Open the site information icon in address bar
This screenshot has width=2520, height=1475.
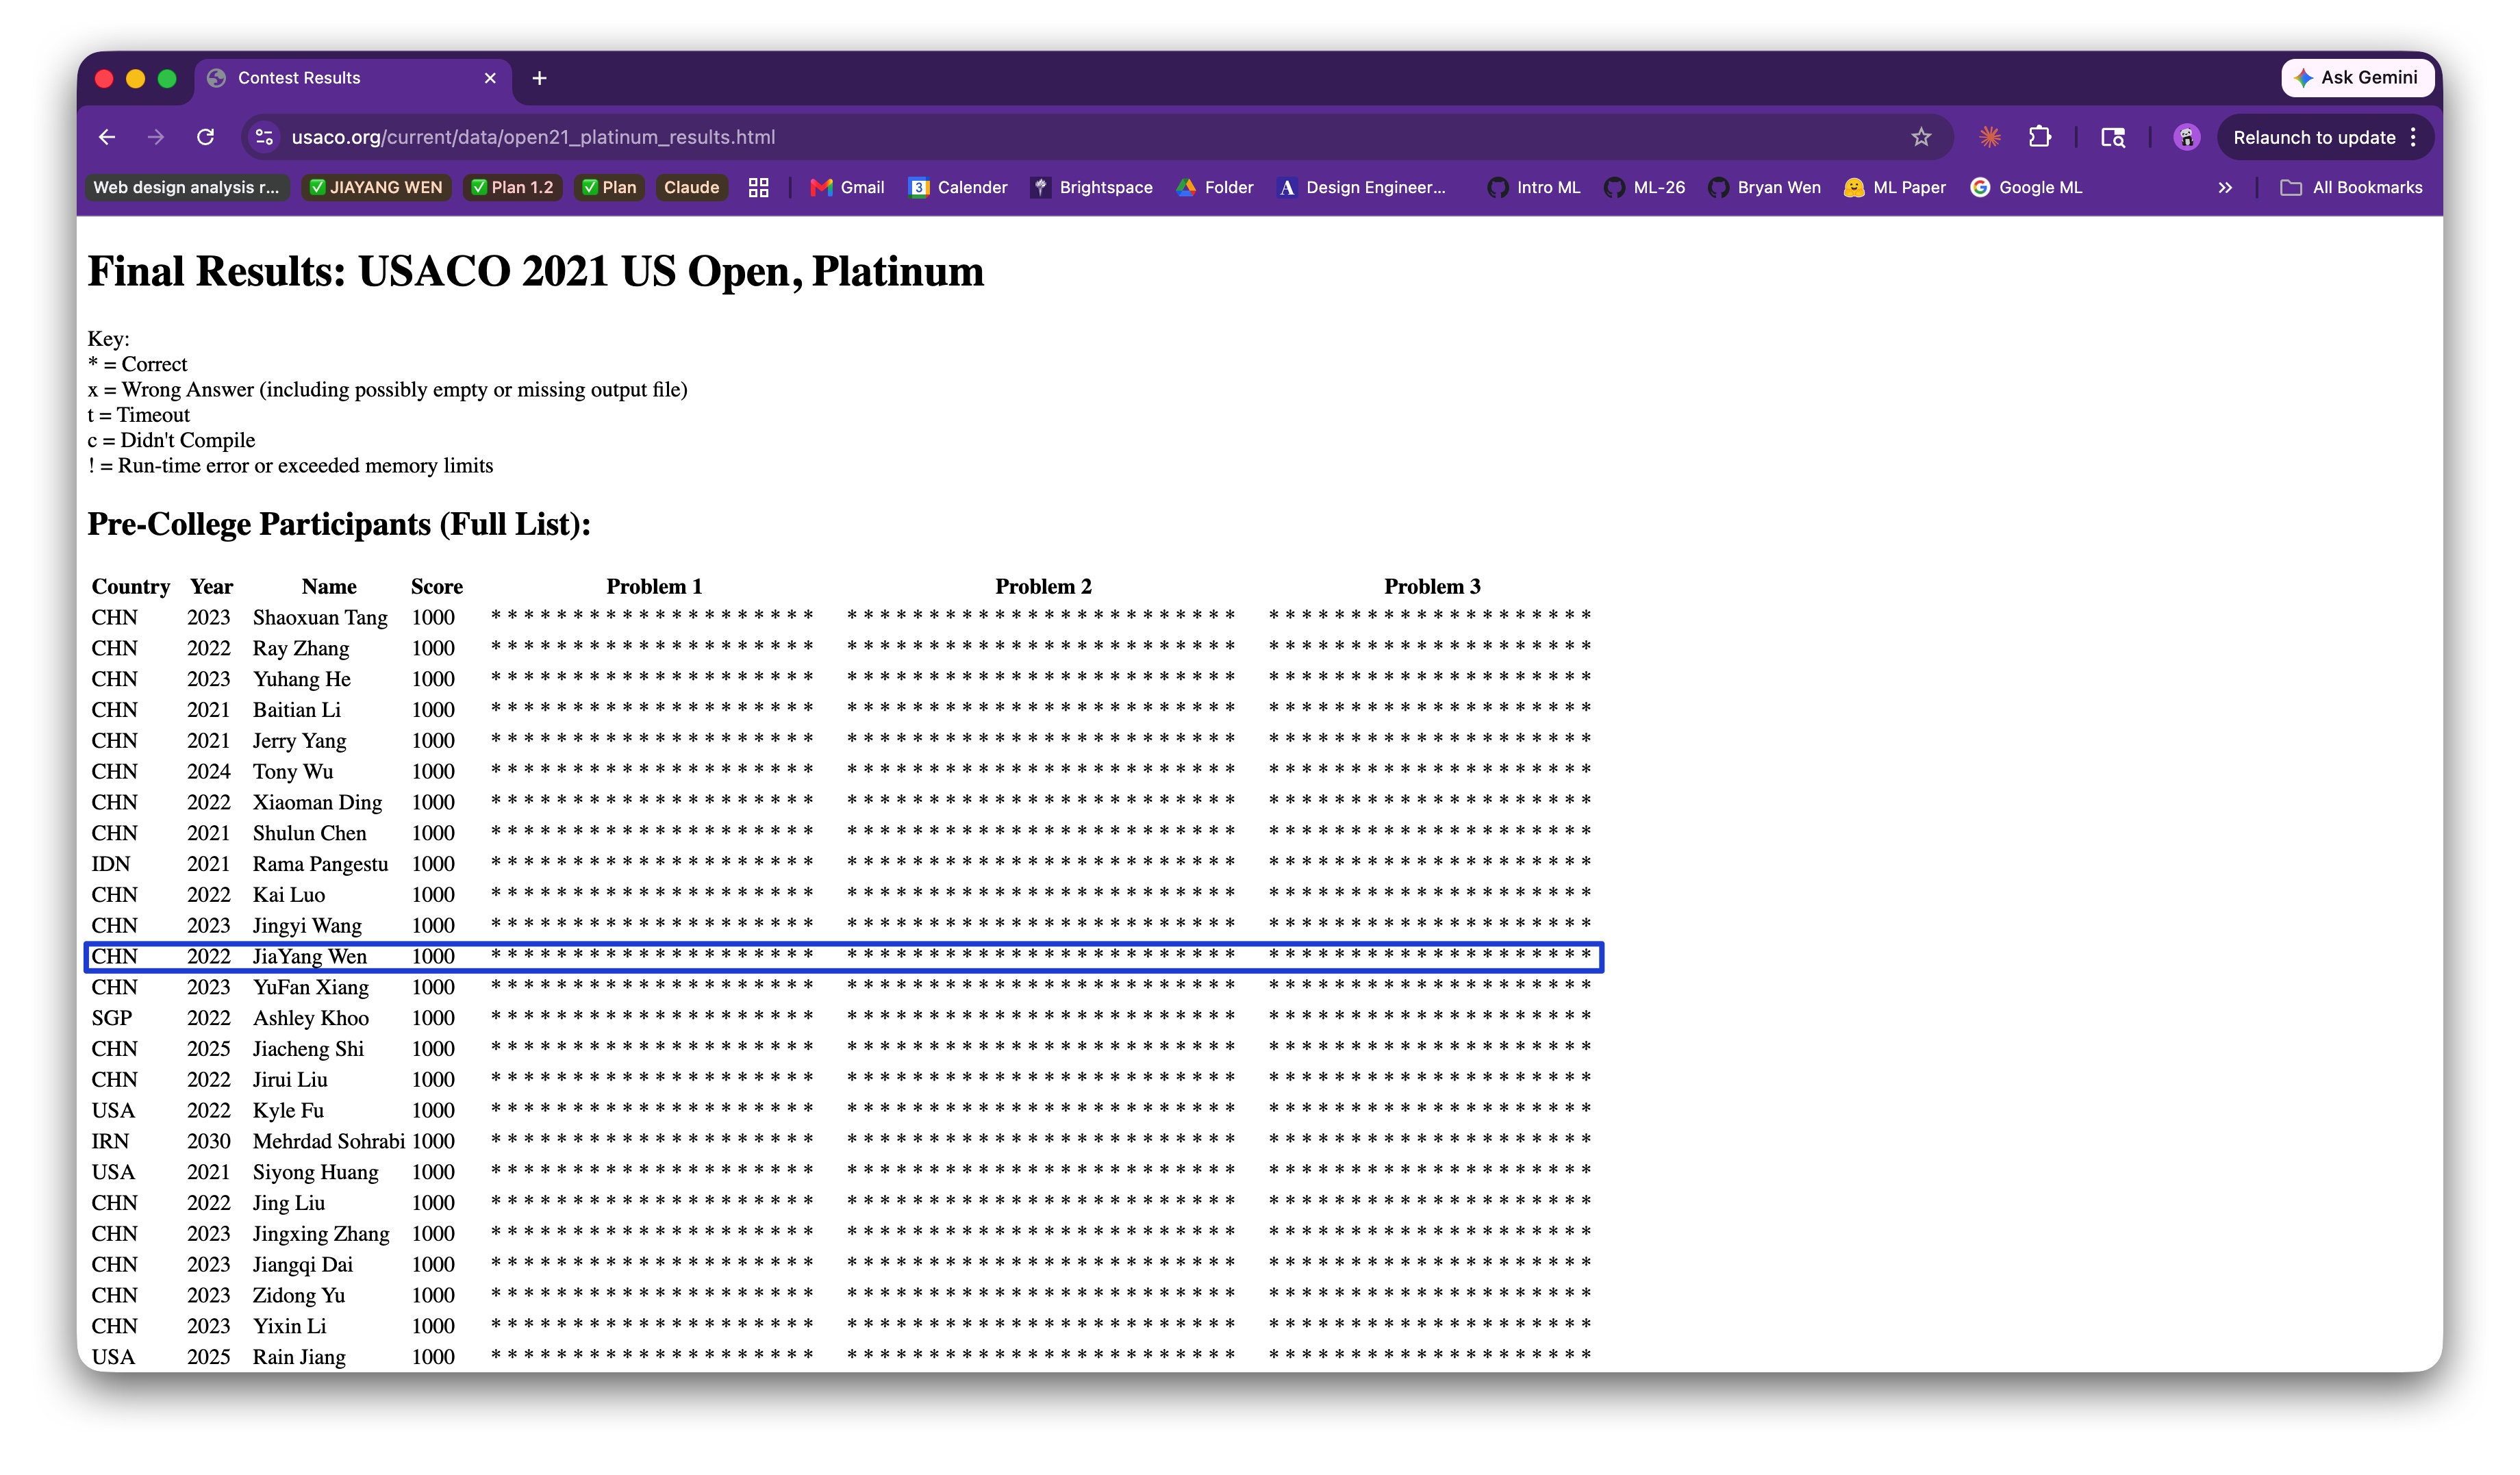(264, 137)
